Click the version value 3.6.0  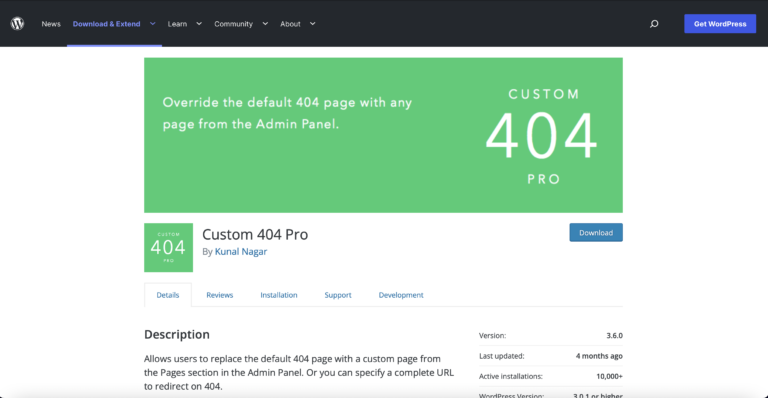[x=614, y=335]
